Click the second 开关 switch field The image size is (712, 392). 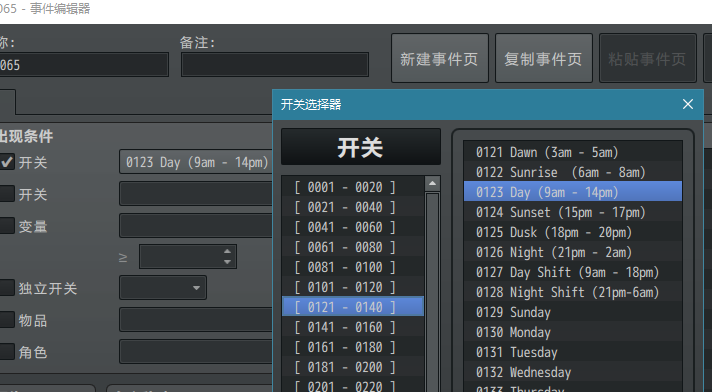coord(196,194)
